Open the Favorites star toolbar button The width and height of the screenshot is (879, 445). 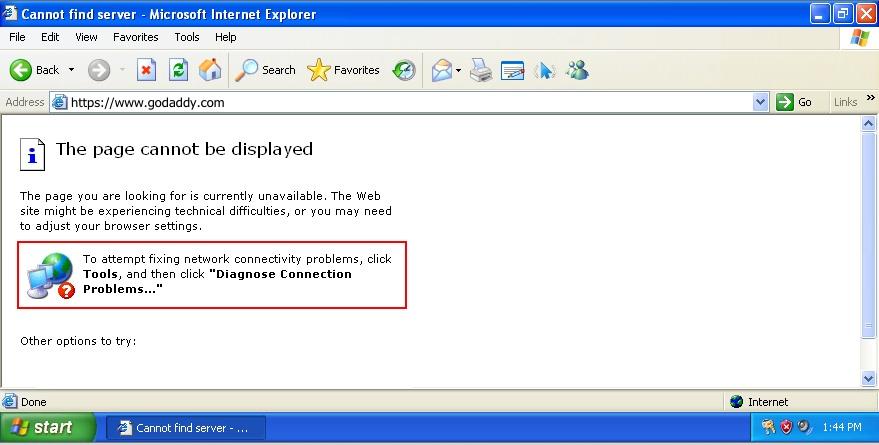point(343,70)
